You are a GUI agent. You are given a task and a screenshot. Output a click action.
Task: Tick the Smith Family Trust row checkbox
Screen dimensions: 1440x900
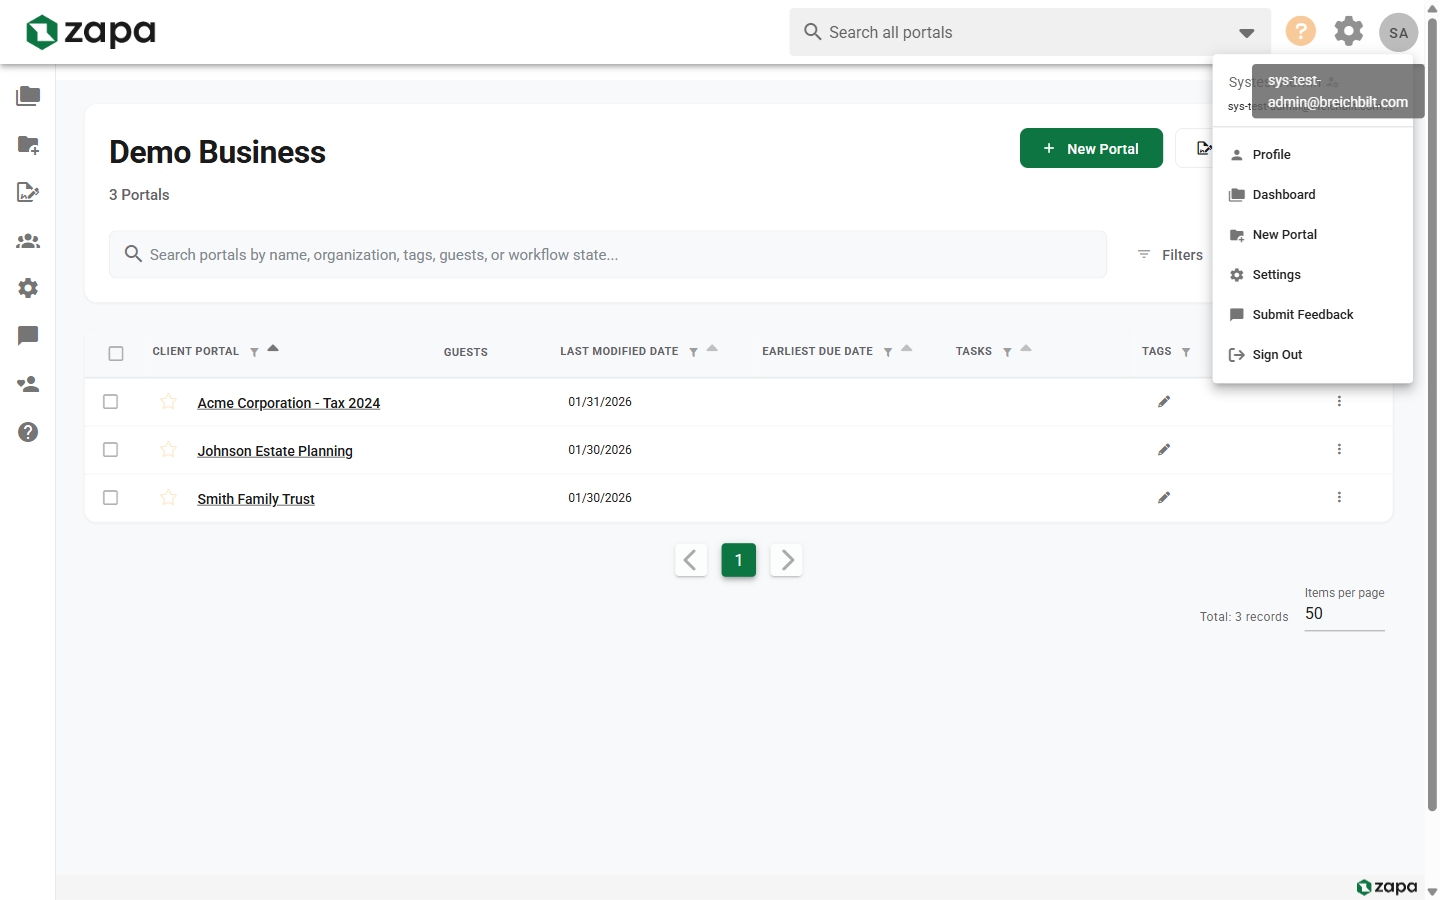point(111,498)
